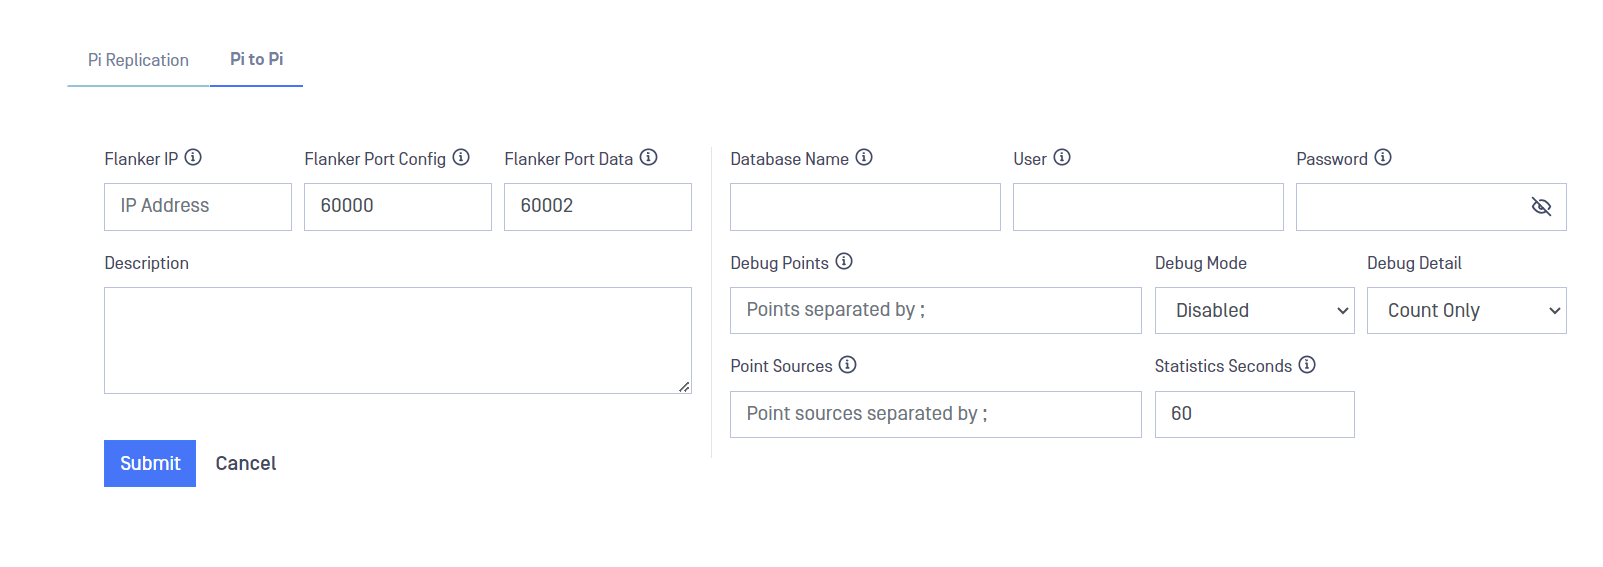Click the Submit button
The height and width of the screenshot is (567, 1603).
[x=150, y=463]
